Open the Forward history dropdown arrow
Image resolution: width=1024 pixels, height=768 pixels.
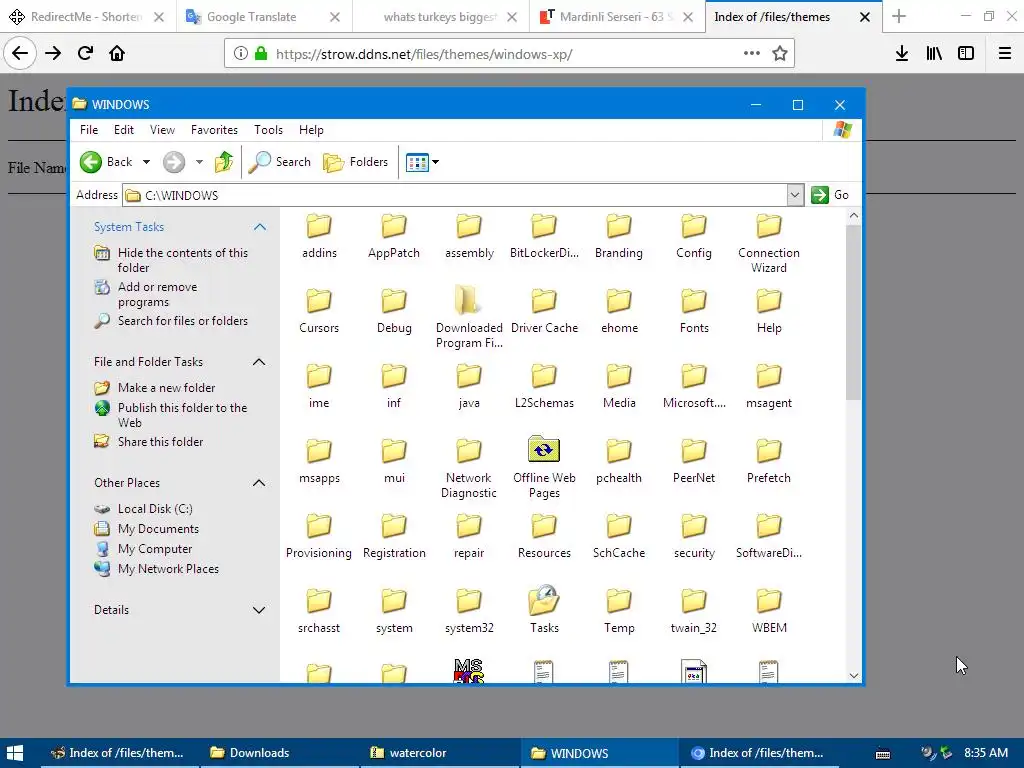pyautogui.click(x=199, y=162)
